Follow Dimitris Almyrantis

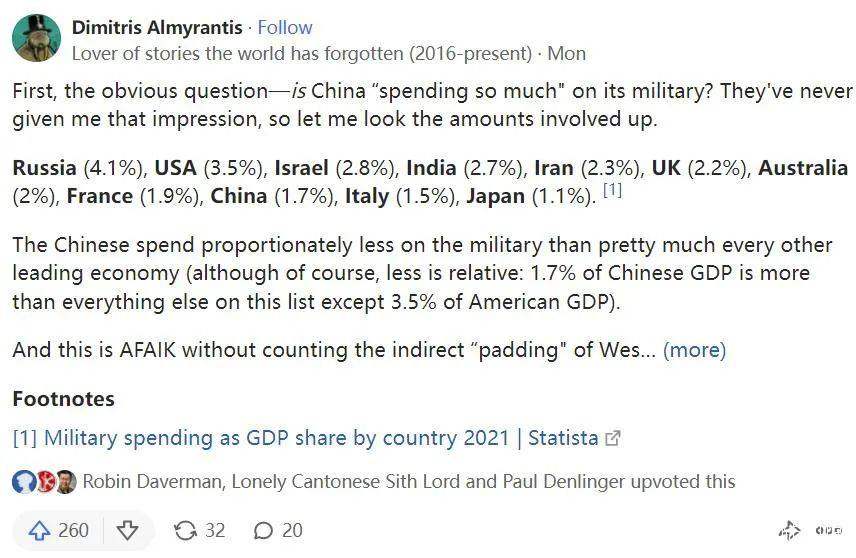tap(285, 27)
